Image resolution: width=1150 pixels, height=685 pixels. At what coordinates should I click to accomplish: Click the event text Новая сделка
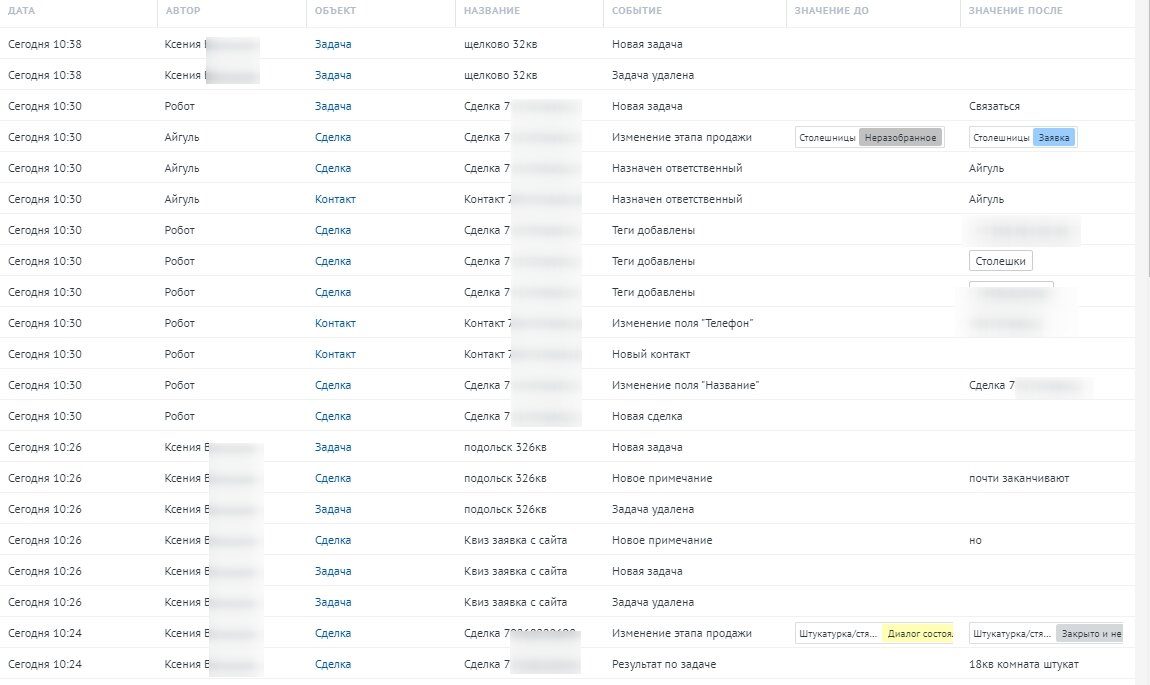(647, 416)
